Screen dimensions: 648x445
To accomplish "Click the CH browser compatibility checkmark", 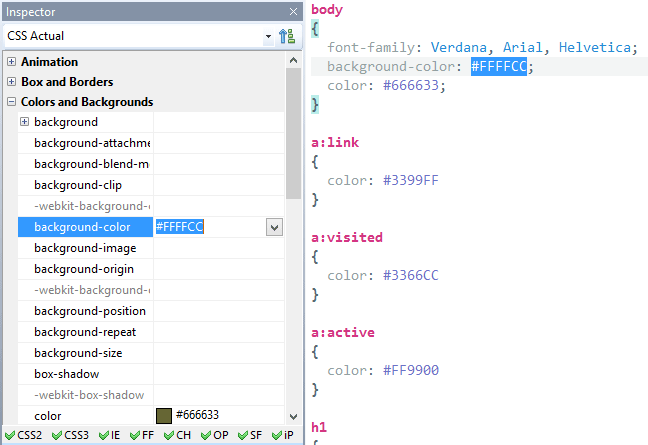I will tap(169, 435).
